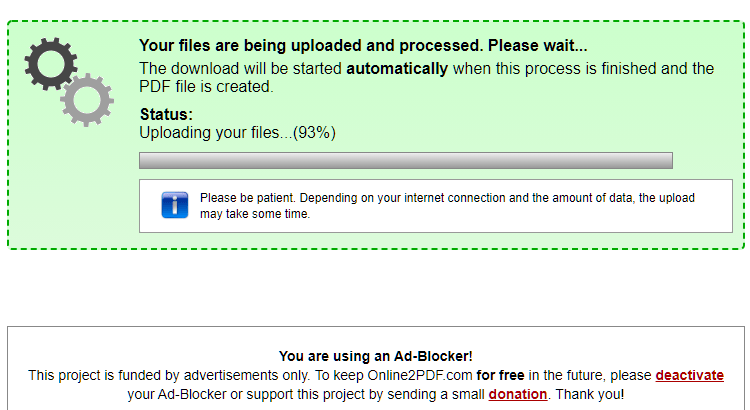Click the 'Uploading your files...(93%)' status text
This screenshot has height=410, width=750.
237,133
